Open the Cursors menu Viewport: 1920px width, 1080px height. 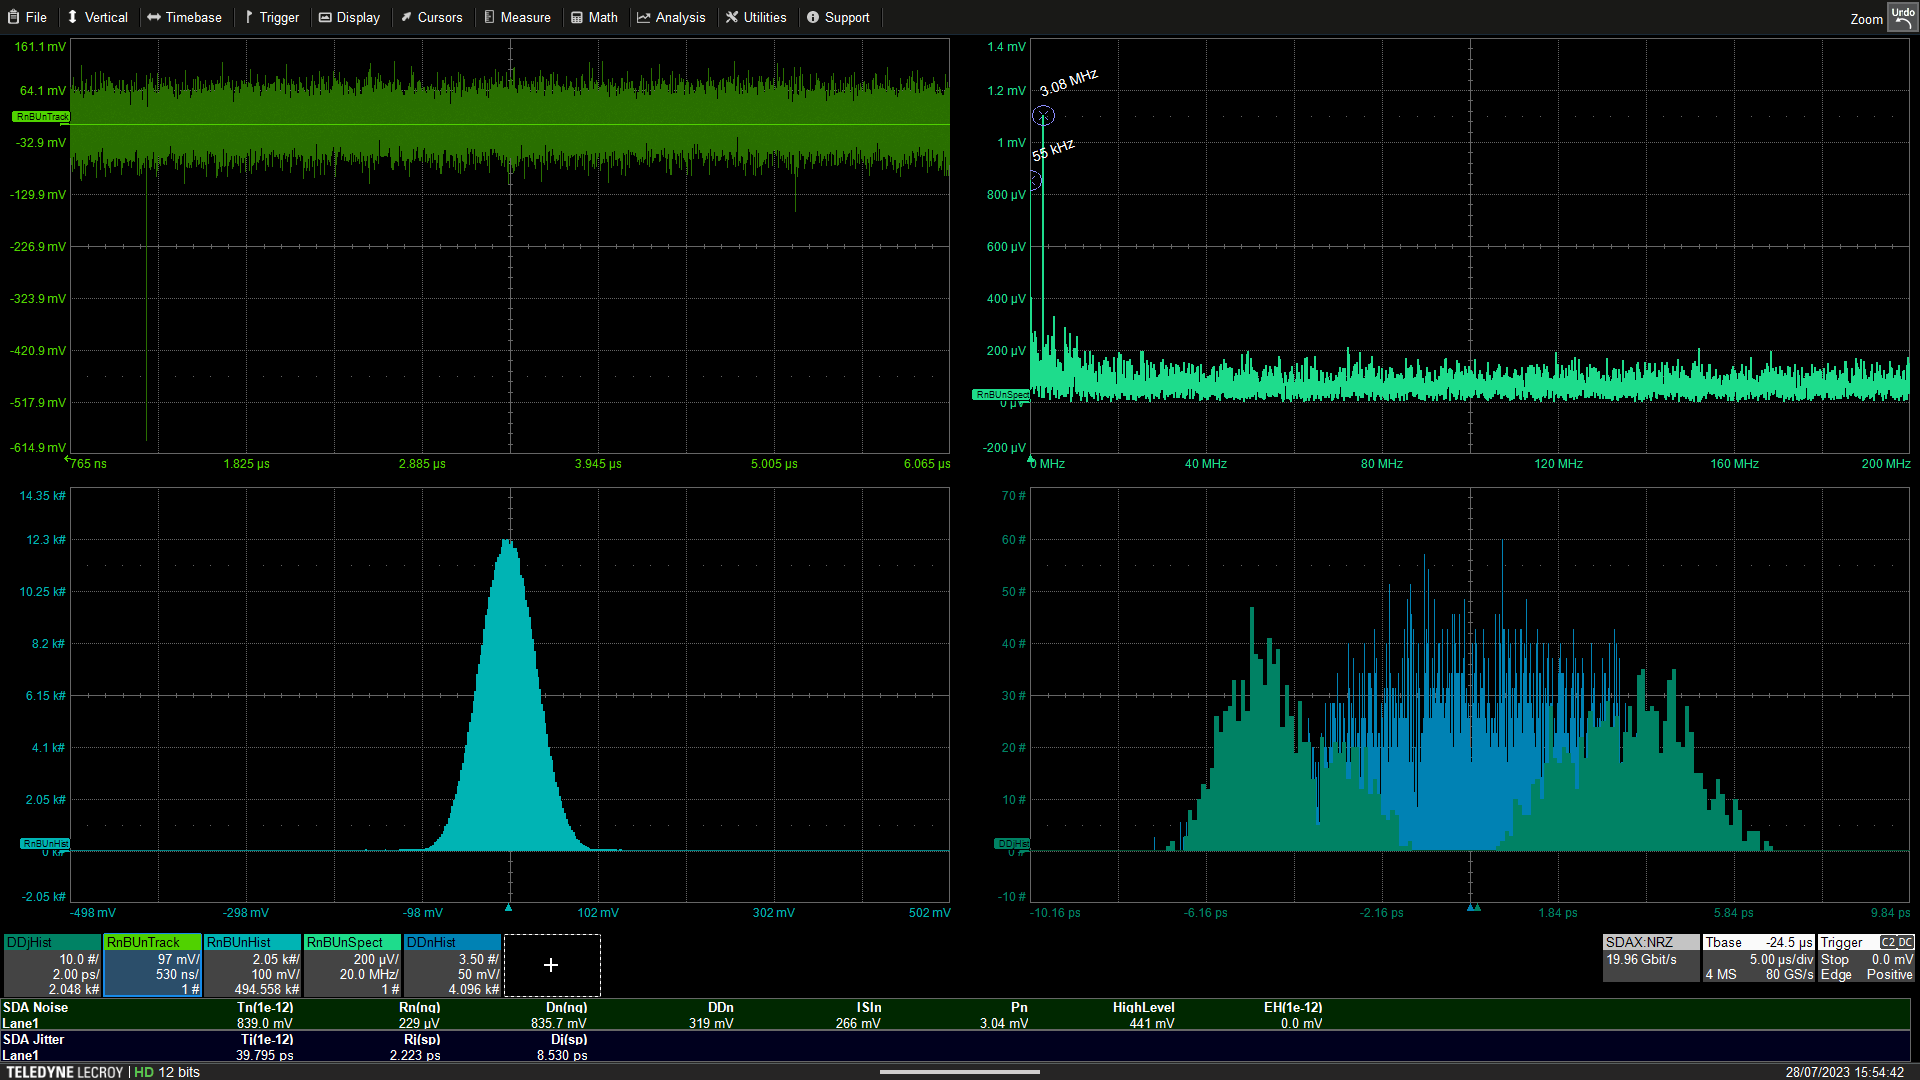pos(432,17)
